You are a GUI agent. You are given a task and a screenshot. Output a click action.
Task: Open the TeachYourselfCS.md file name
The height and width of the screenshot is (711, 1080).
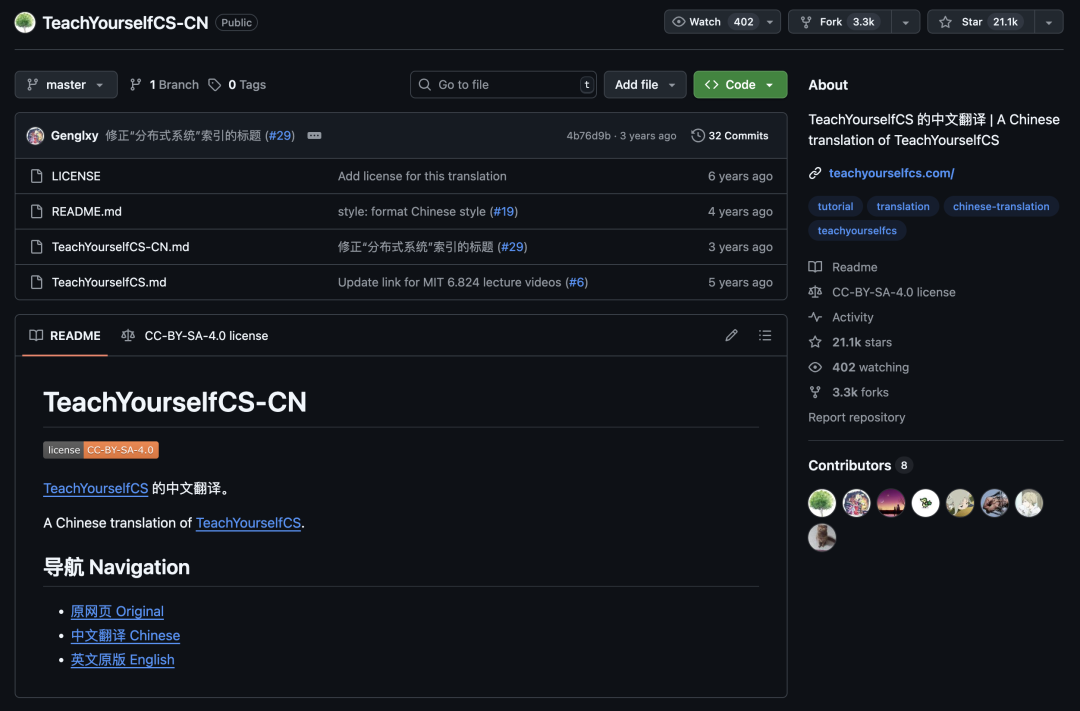[x=109, y=282]
